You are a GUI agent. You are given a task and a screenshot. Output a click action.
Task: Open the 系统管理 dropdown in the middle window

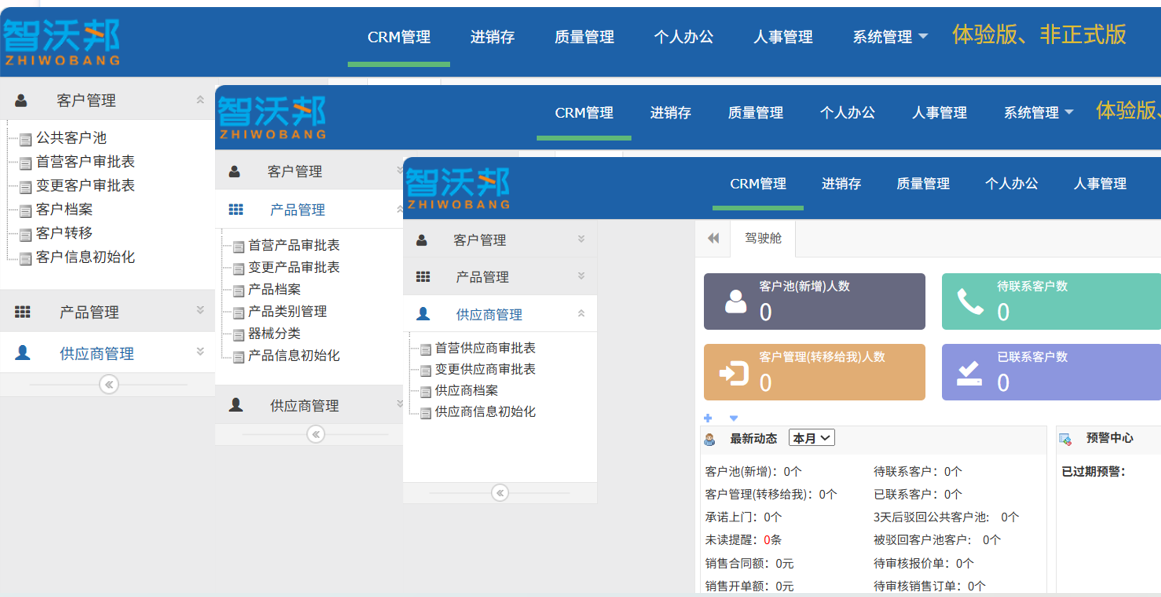(1039, 113)
